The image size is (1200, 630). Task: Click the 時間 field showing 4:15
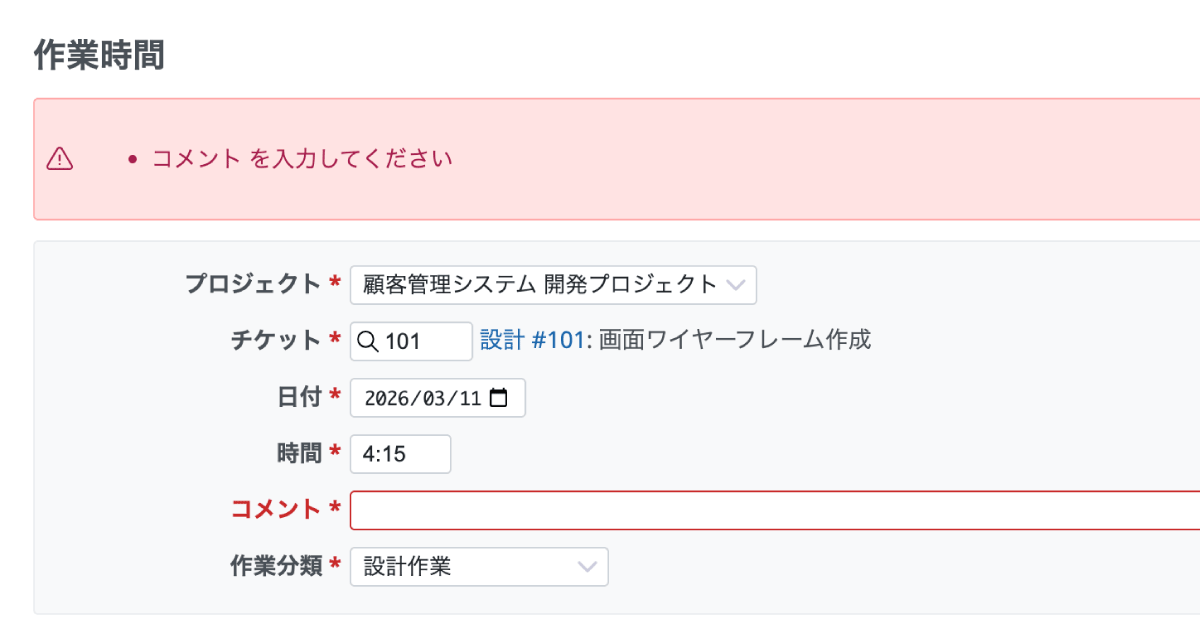[x=400, y=454]
